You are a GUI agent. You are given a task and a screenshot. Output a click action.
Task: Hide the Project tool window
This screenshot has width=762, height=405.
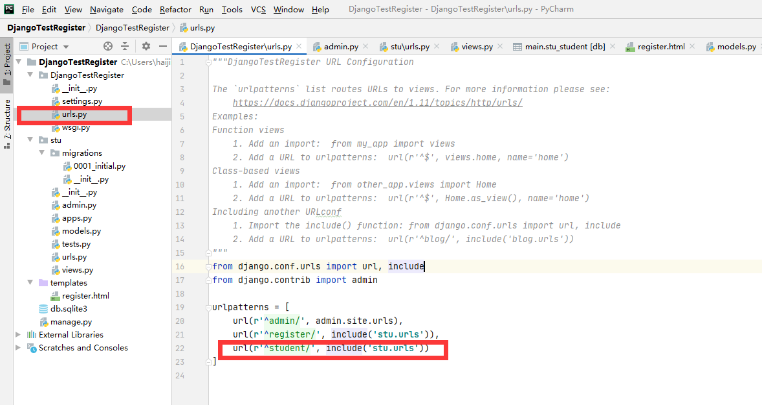point(163,46)
